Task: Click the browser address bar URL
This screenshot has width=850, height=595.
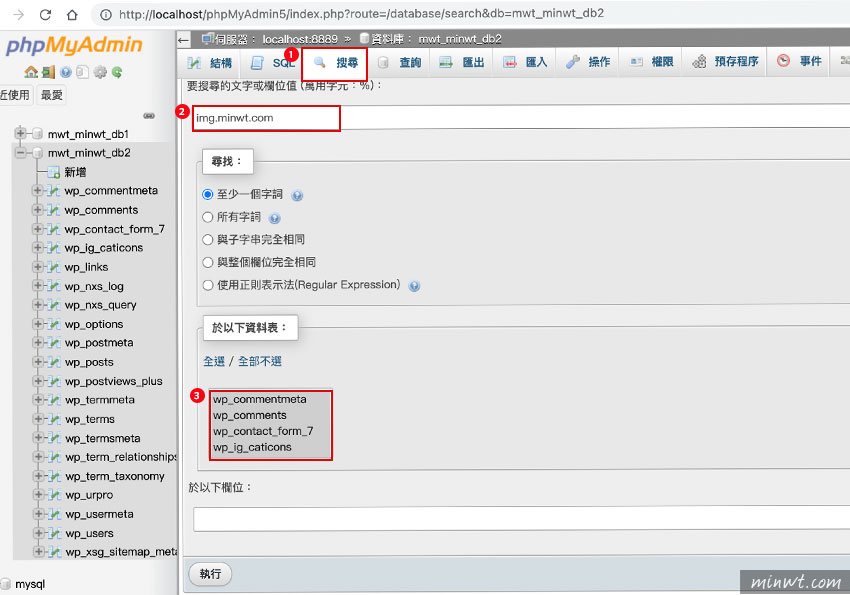Action: coord(361,14)
